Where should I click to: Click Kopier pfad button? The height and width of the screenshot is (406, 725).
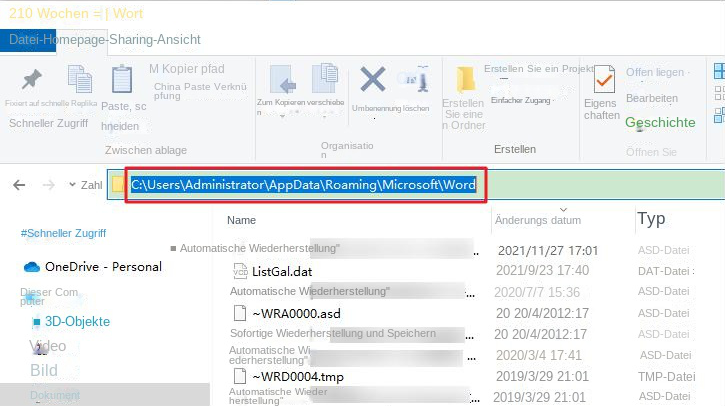187,69
